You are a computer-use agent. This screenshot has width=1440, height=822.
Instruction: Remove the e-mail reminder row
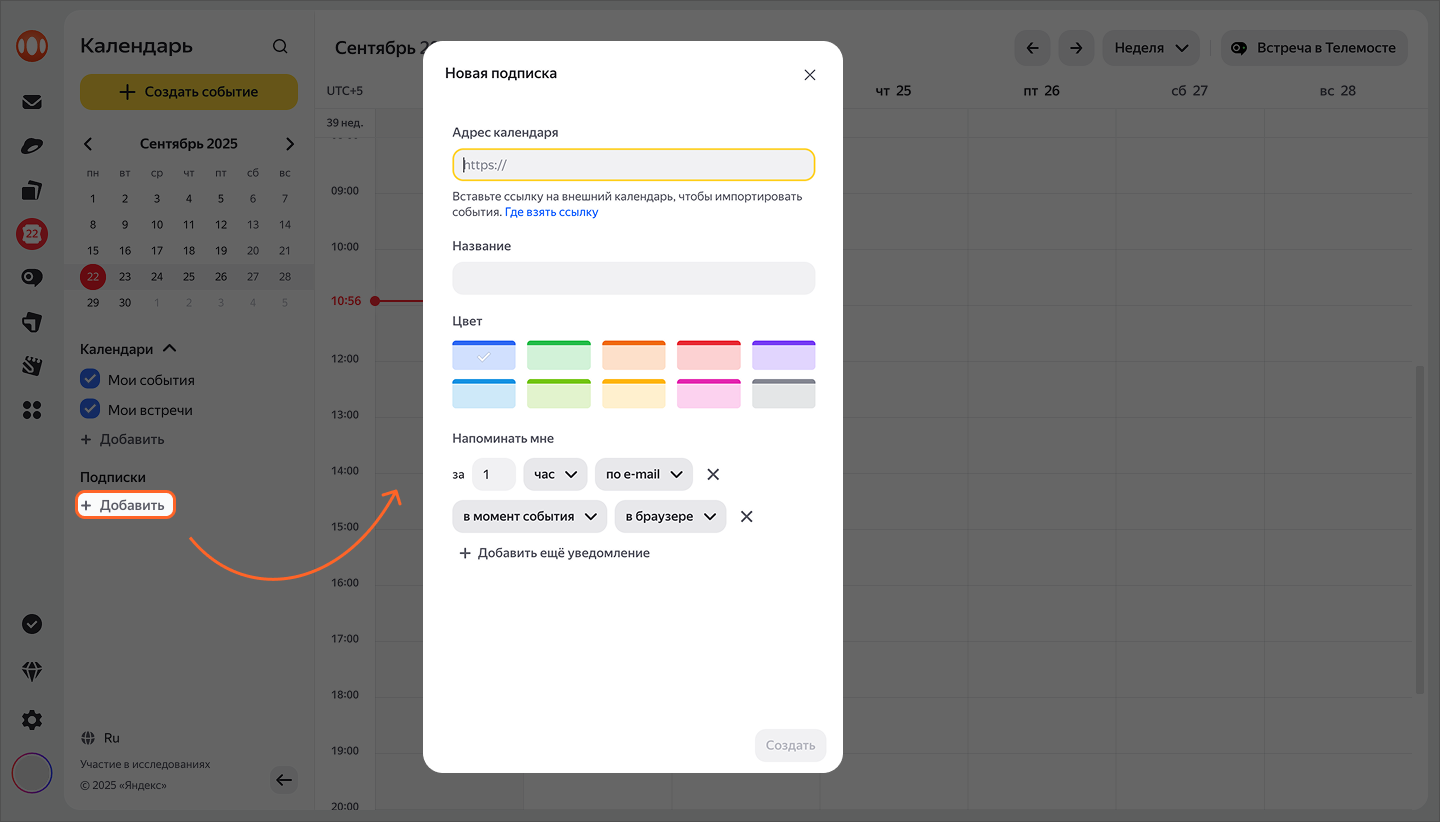point(713,474)
